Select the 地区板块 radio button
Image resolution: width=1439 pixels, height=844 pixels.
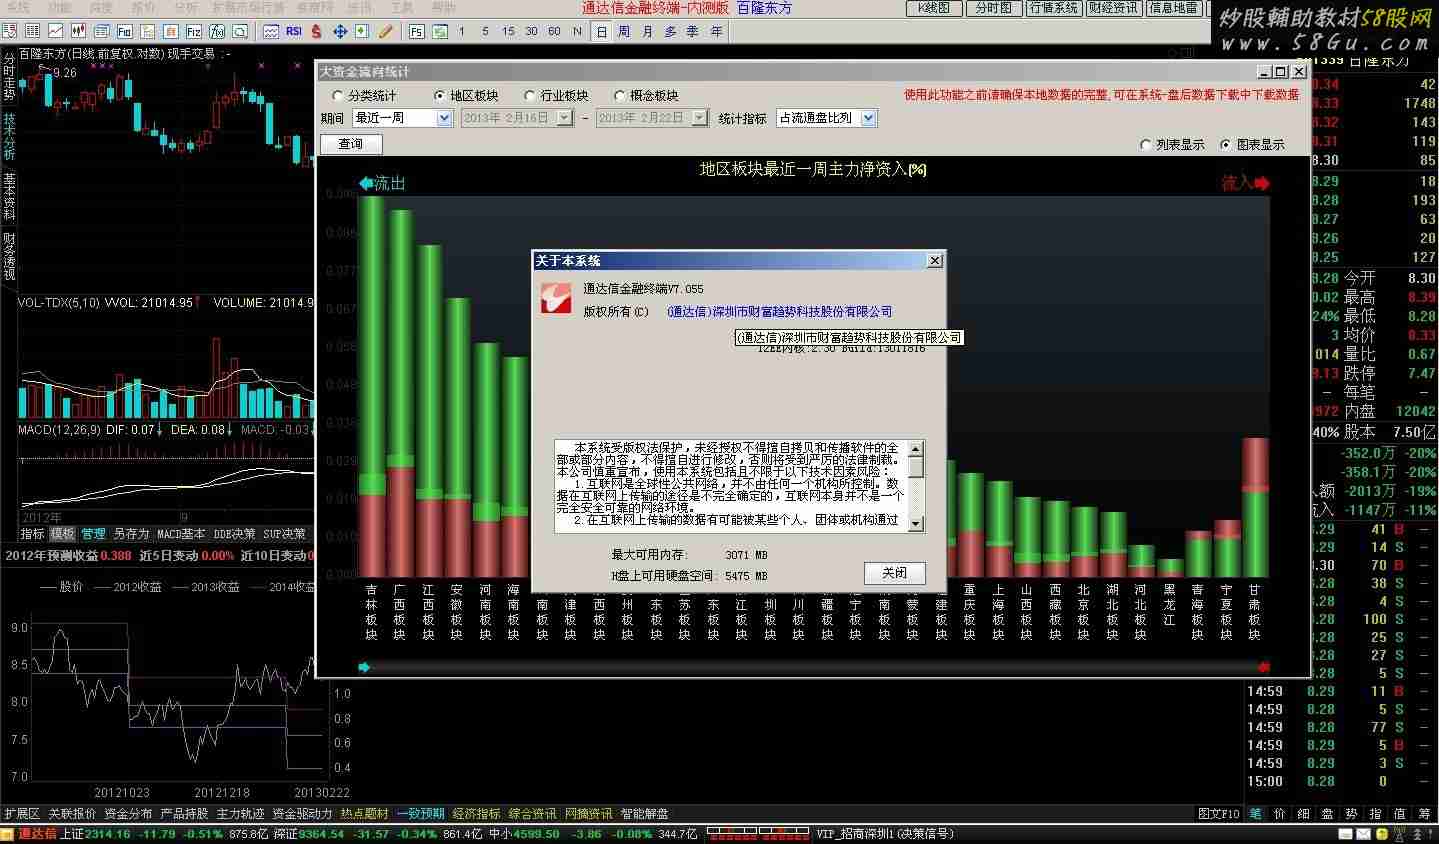[440, 96]
